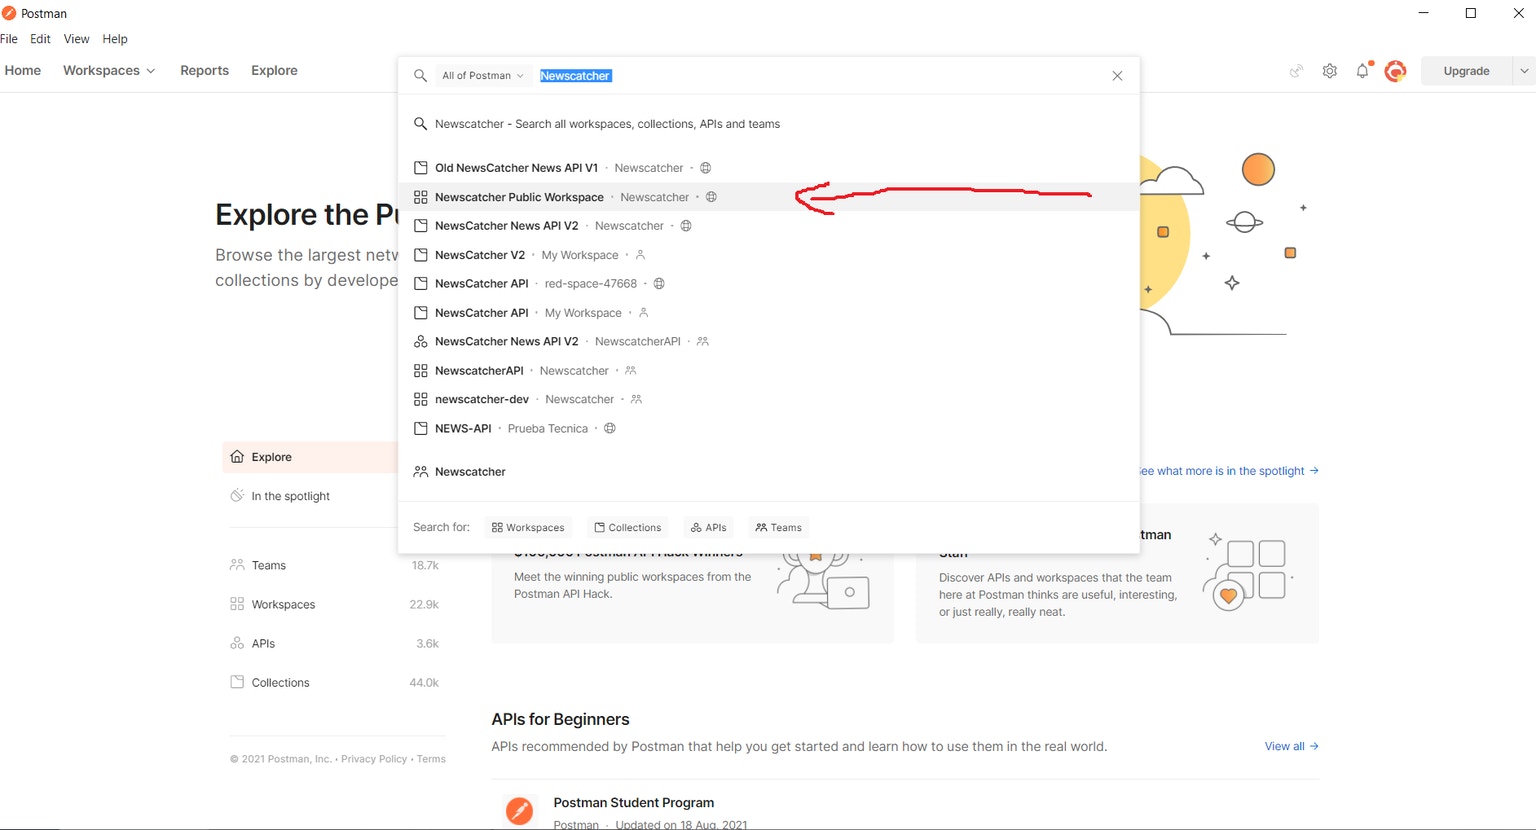
Task: Click the Postman app logo in title bar
Action: click(9, 13)
